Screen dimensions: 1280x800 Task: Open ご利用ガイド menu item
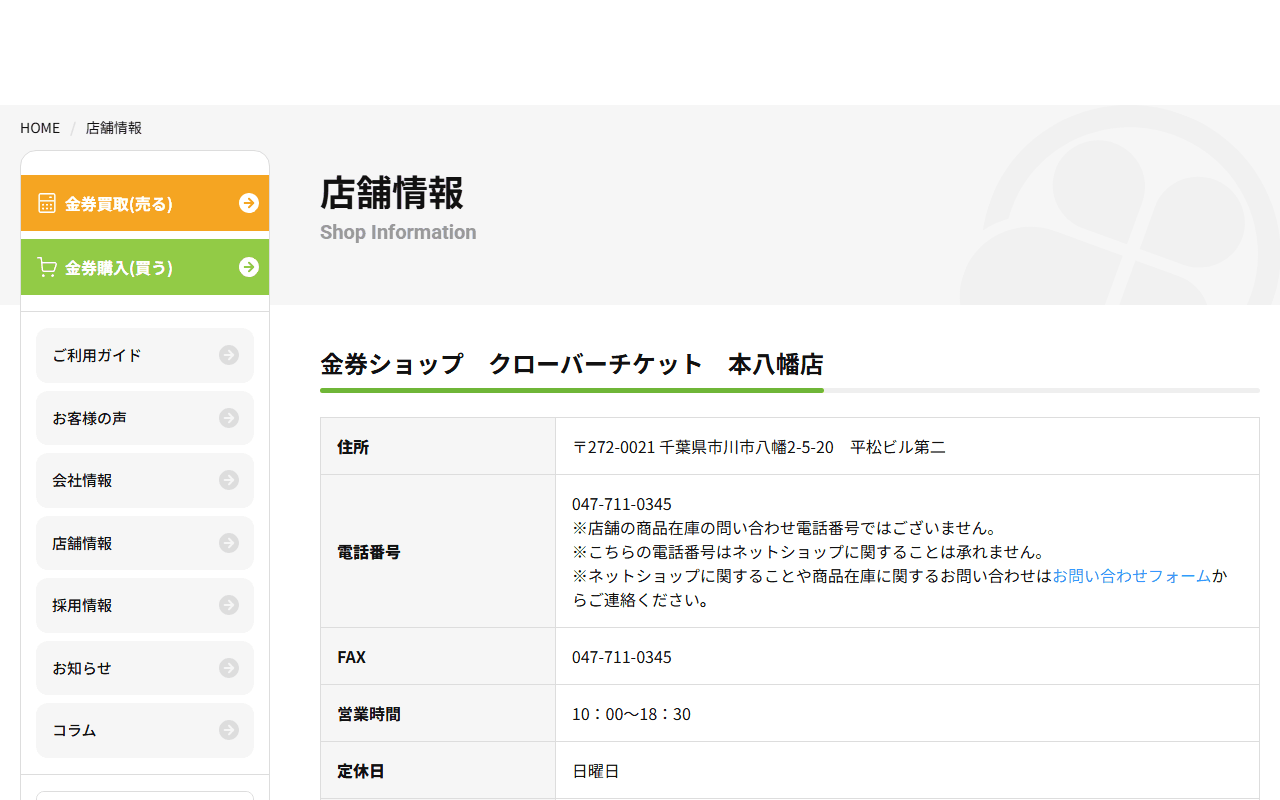tap(145, 355)
